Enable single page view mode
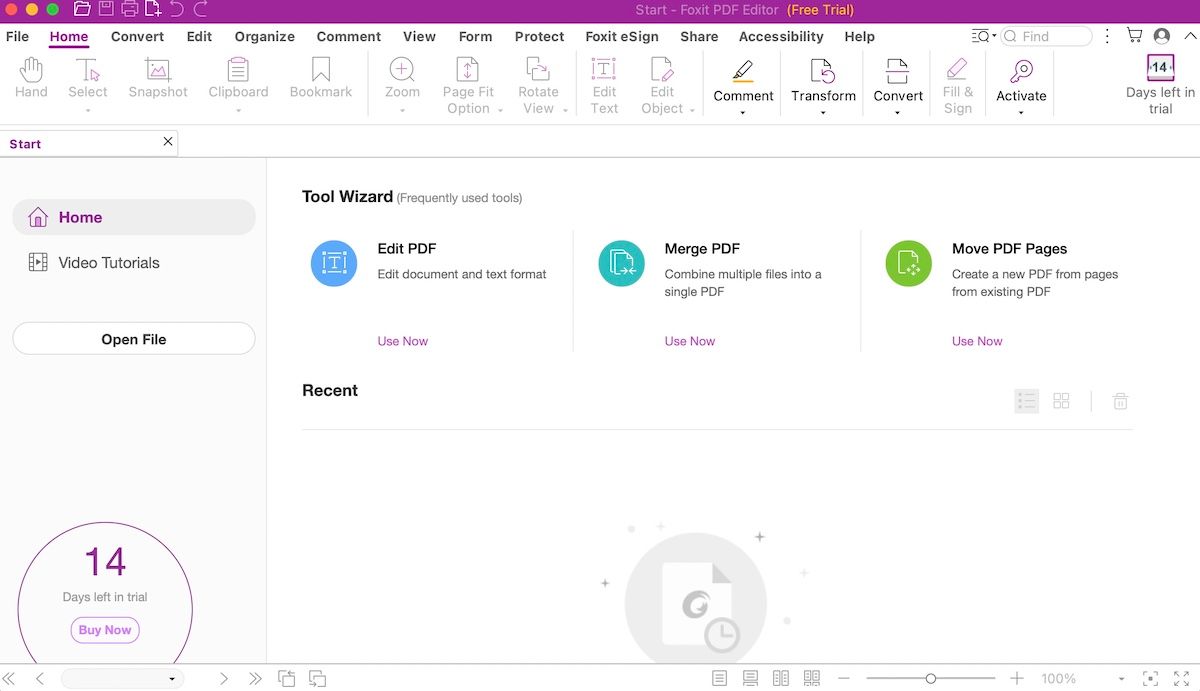Image resolution: width=1200 pixels, height=691 pixels. (719, 679)
